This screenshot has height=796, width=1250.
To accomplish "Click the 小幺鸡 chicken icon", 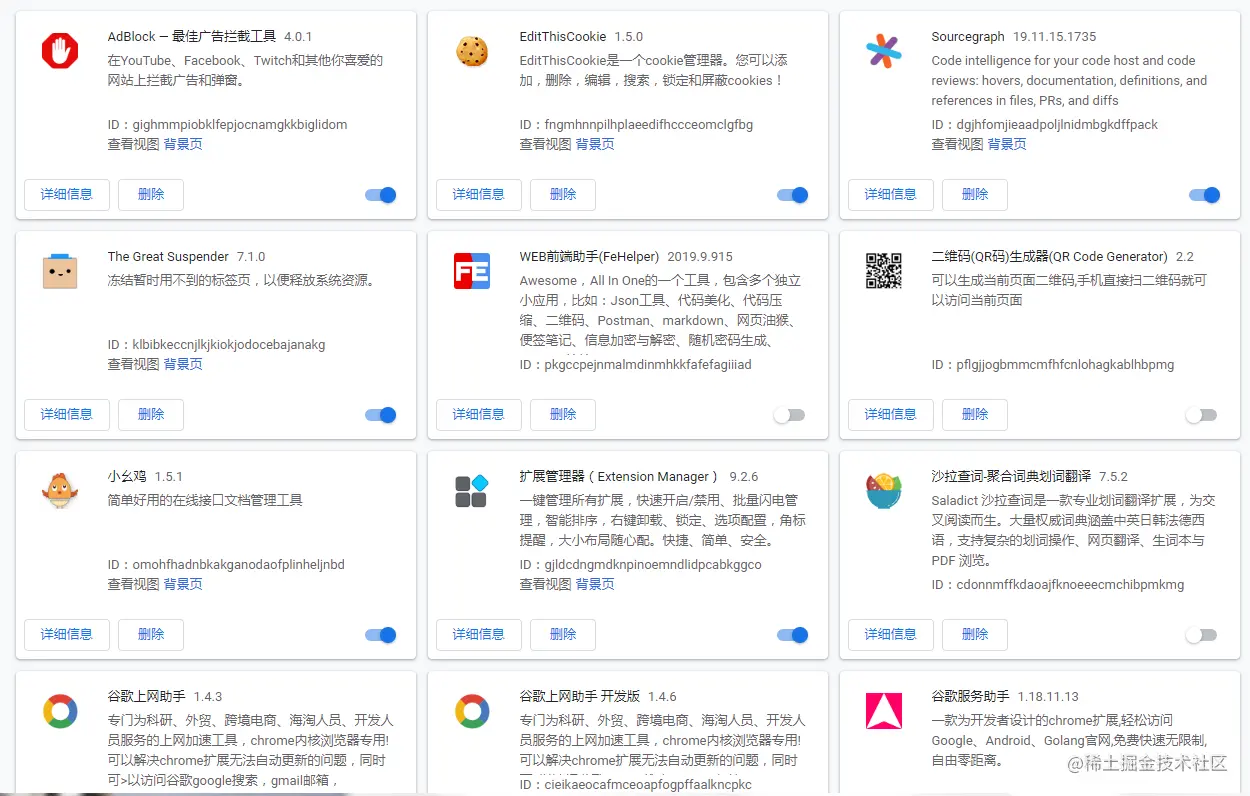I will click(60, 491).
